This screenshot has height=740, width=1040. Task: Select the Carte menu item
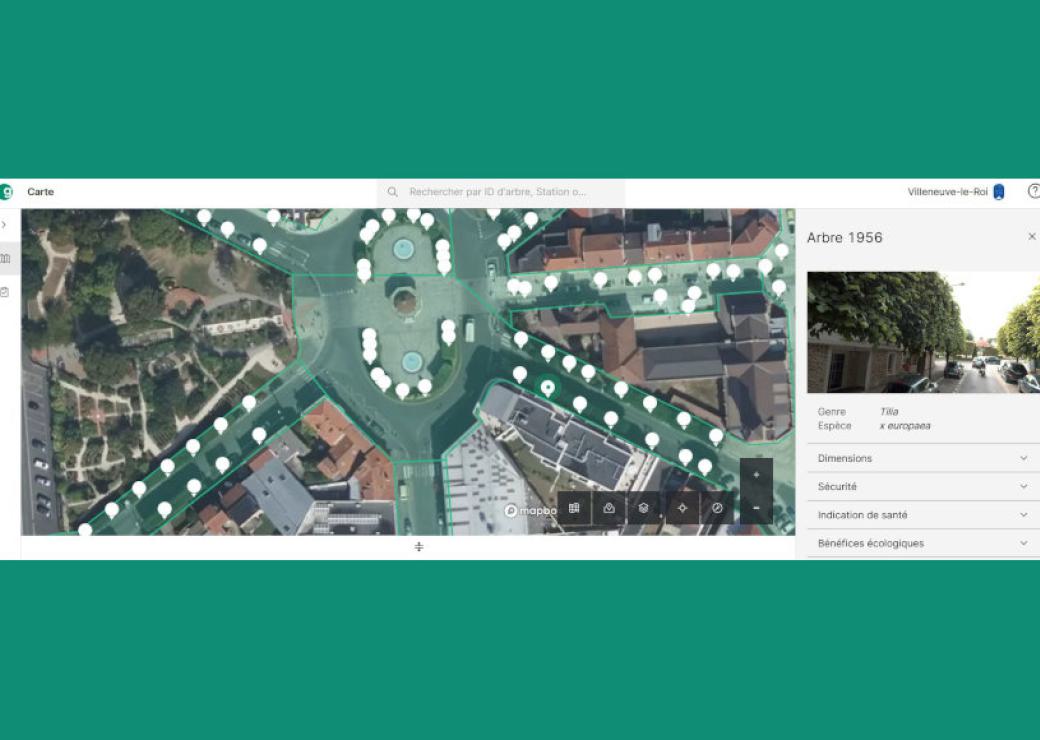(41, 191)
